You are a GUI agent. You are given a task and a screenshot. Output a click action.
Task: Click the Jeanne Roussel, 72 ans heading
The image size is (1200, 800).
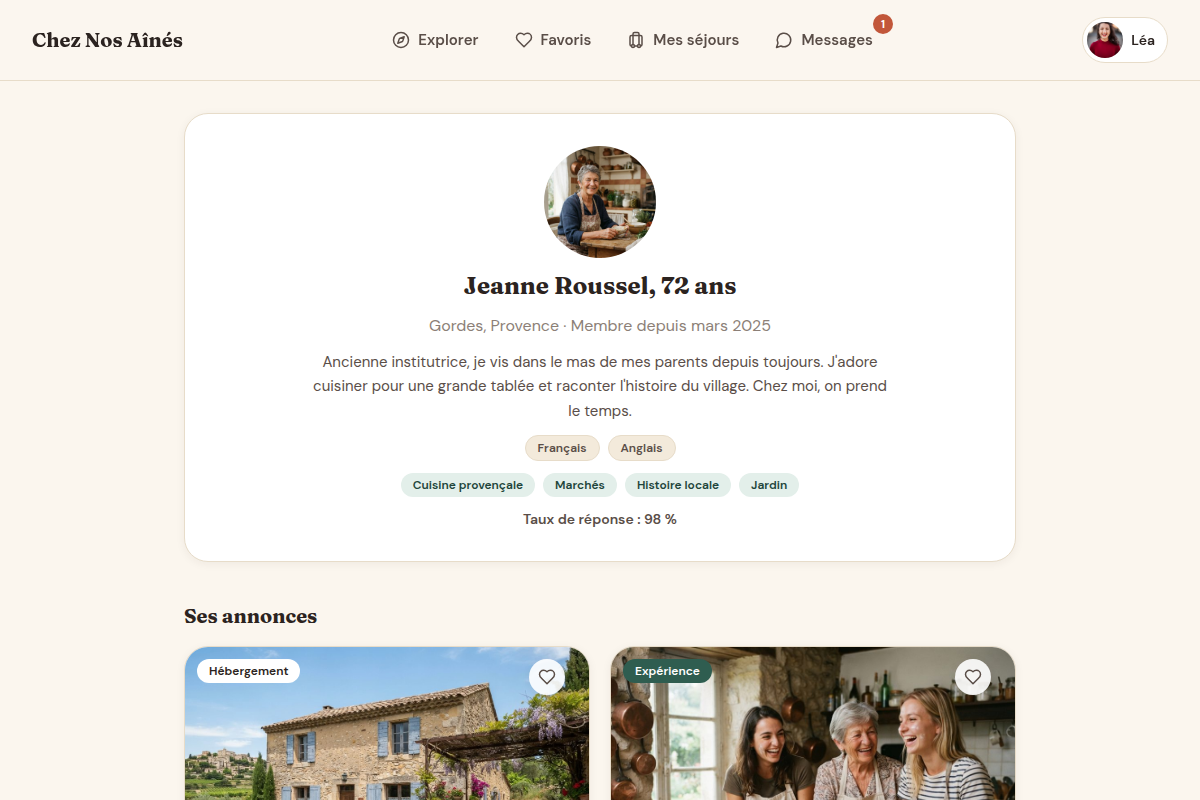tap(600, 286)
